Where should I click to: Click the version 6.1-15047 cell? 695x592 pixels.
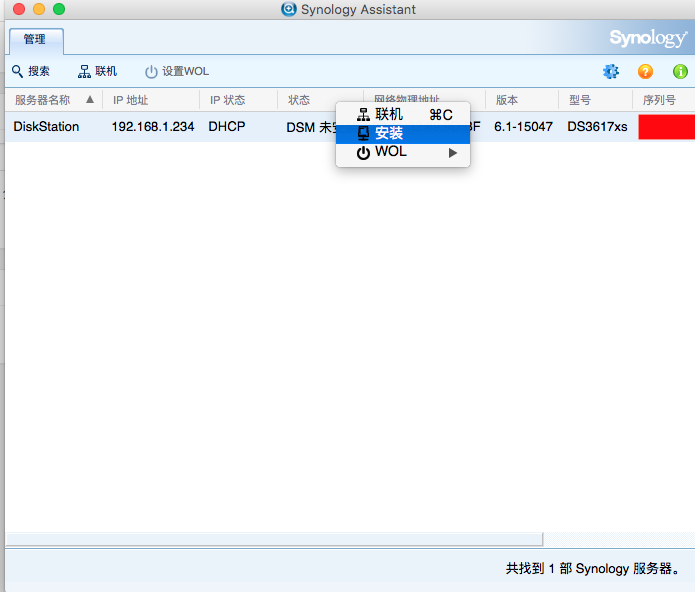523,127
